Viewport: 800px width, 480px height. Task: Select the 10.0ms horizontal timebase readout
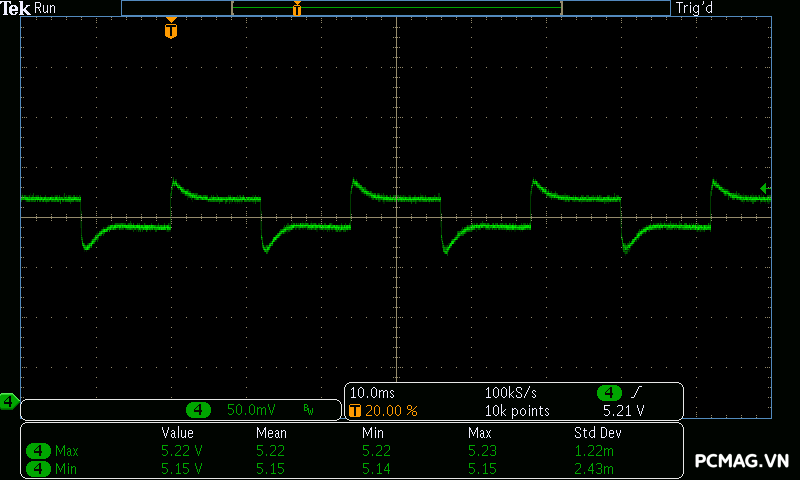coord(372,393)
